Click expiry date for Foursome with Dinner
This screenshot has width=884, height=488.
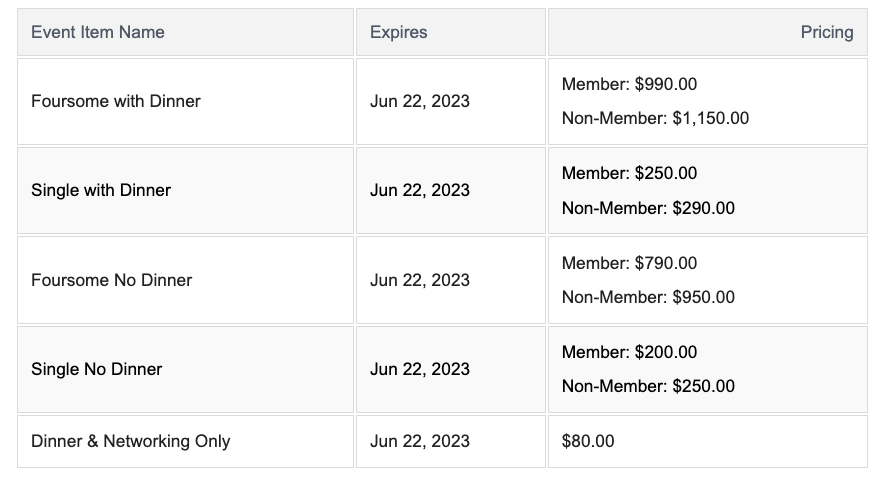point(419,101)
